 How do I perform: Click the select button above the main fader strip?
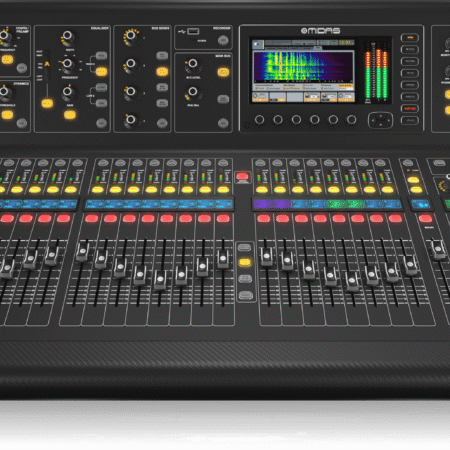(408, 163)
